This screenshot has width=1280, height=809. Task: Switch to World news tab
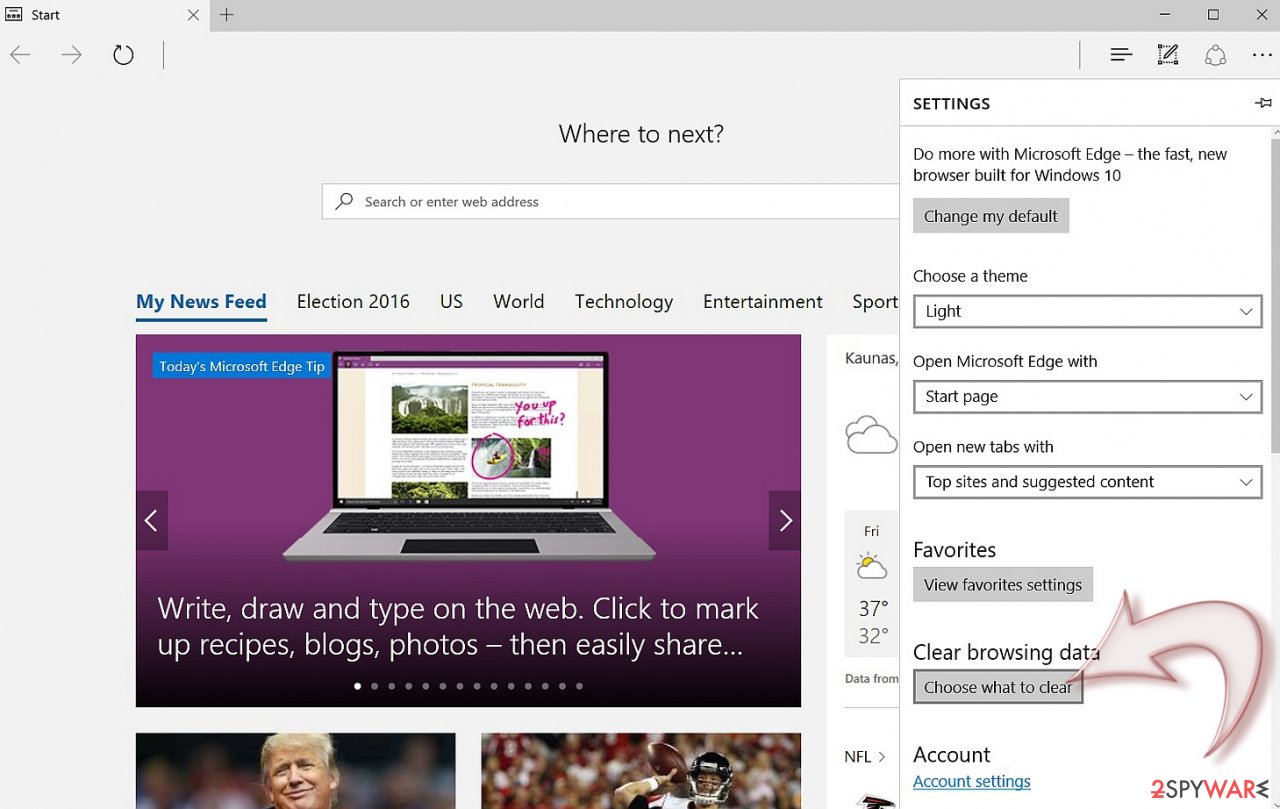(x=519, y=302)
